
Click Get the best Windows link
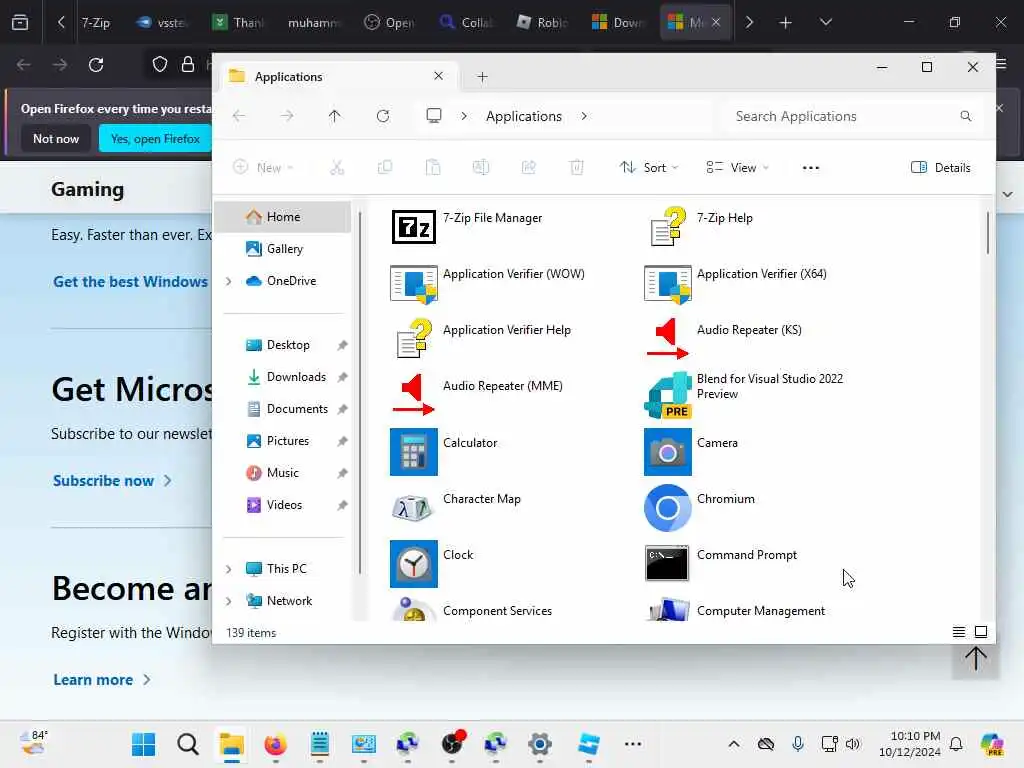(131, 281)
